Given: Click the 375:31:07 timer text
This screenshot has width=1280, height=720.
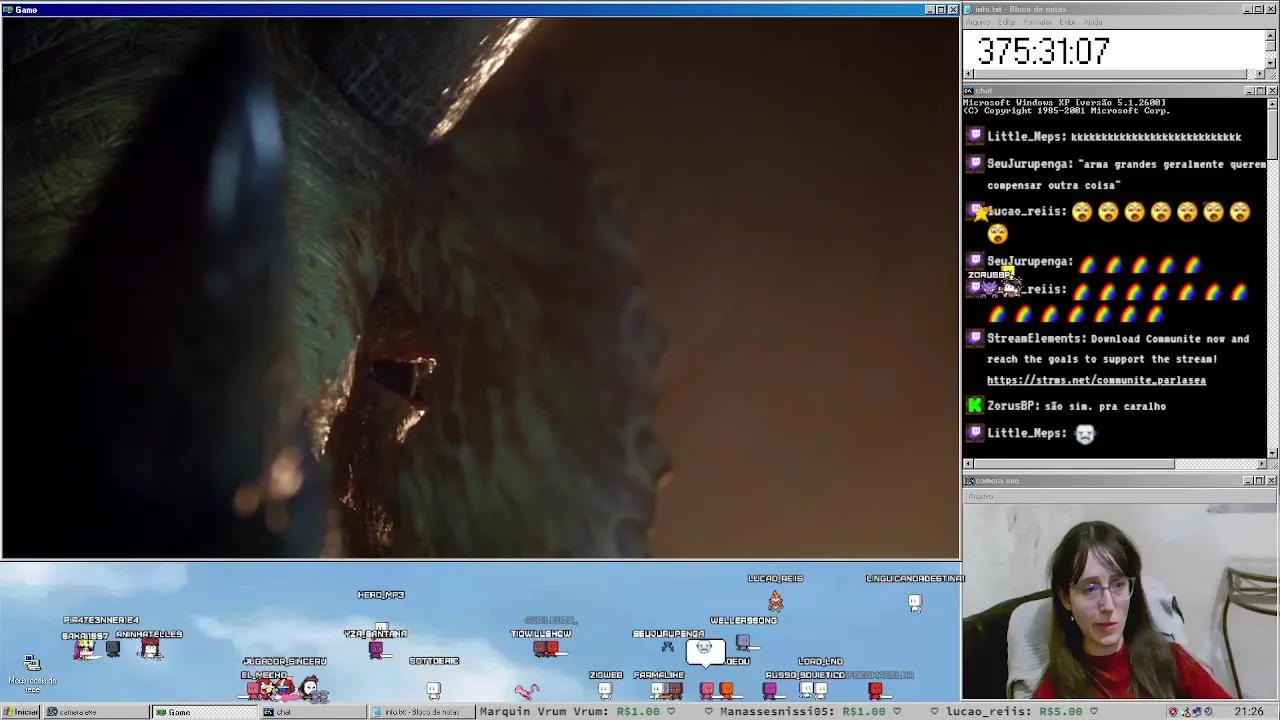Looking at the screenshot, I should point(1043,51).
